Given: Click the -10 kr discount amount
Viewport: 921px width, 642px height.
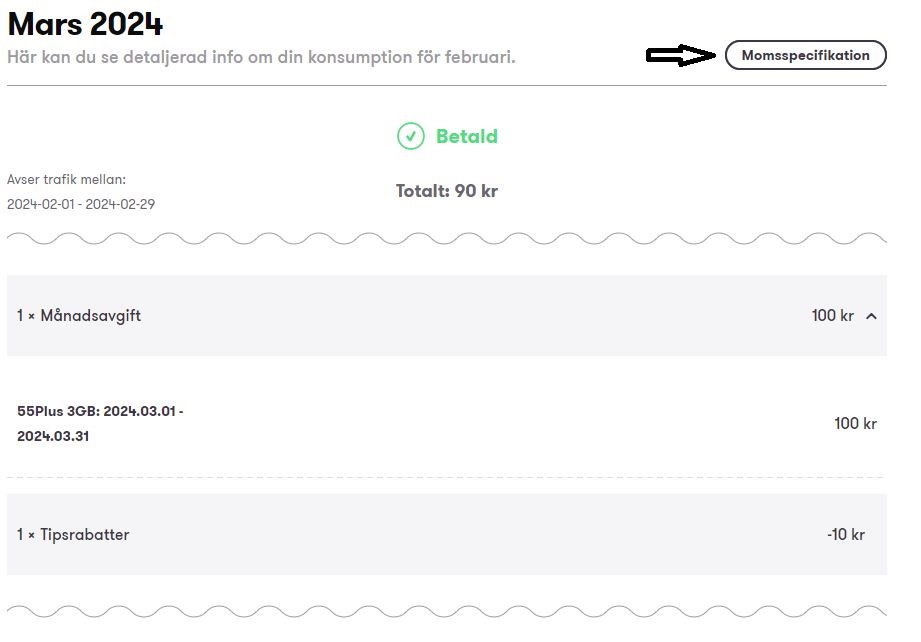Looking at the screenshot, I should [846, 535].
